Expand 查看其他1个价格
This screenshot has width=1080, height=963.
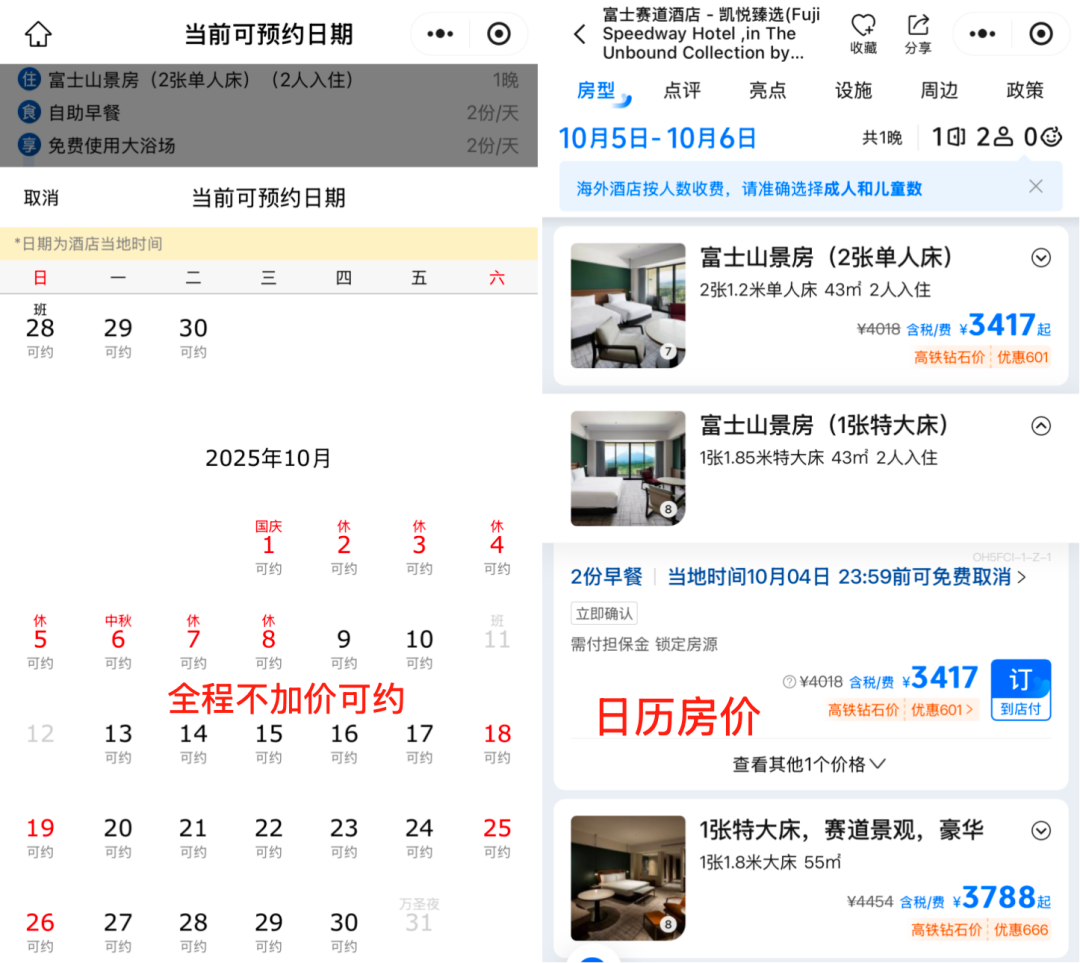pos(809,764)
